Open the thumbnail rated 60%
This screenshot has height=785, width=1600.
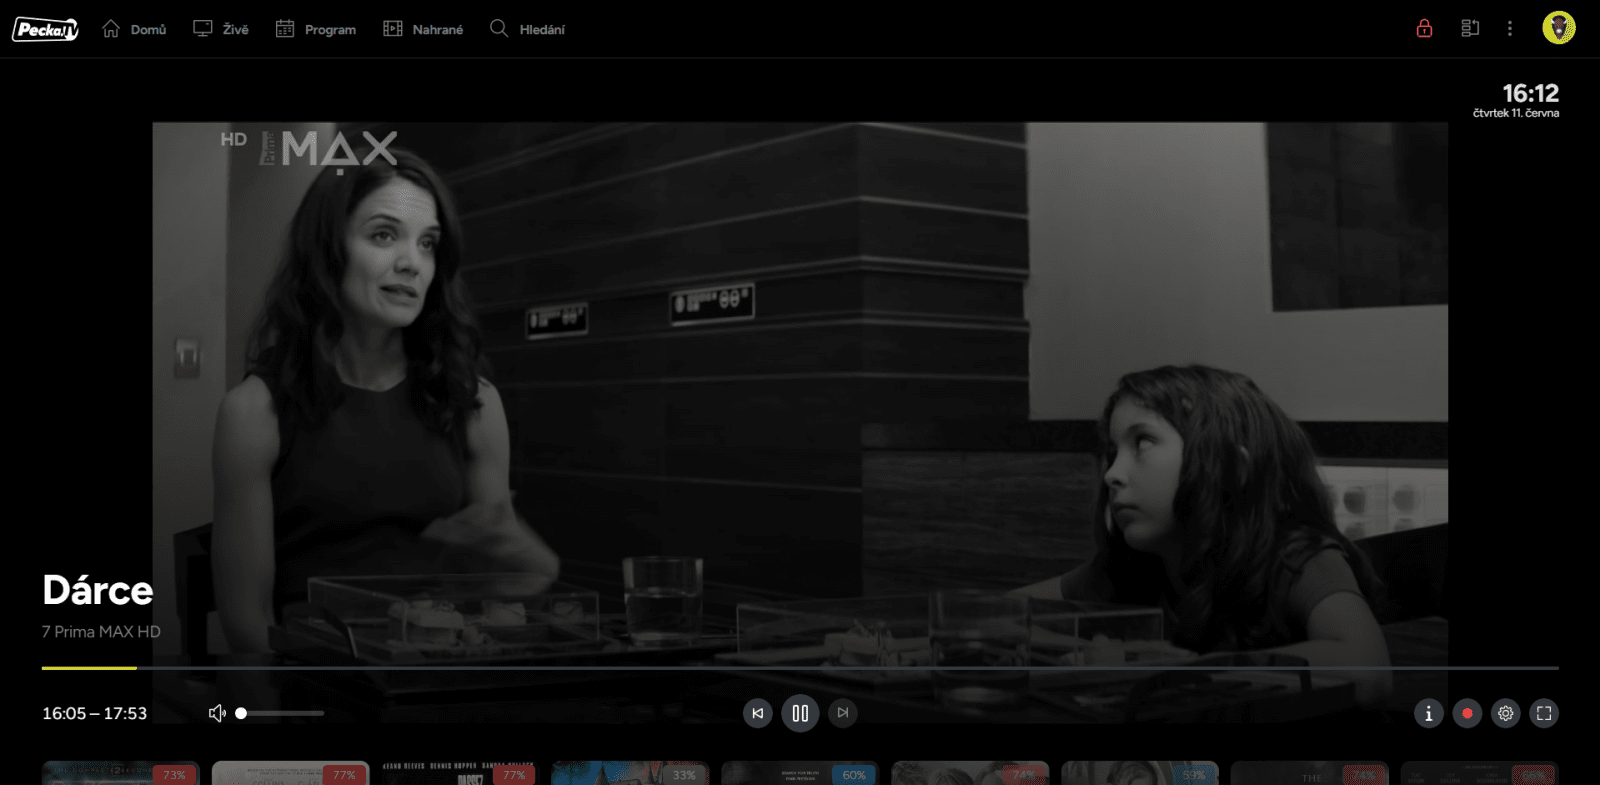tap(800, 773)
